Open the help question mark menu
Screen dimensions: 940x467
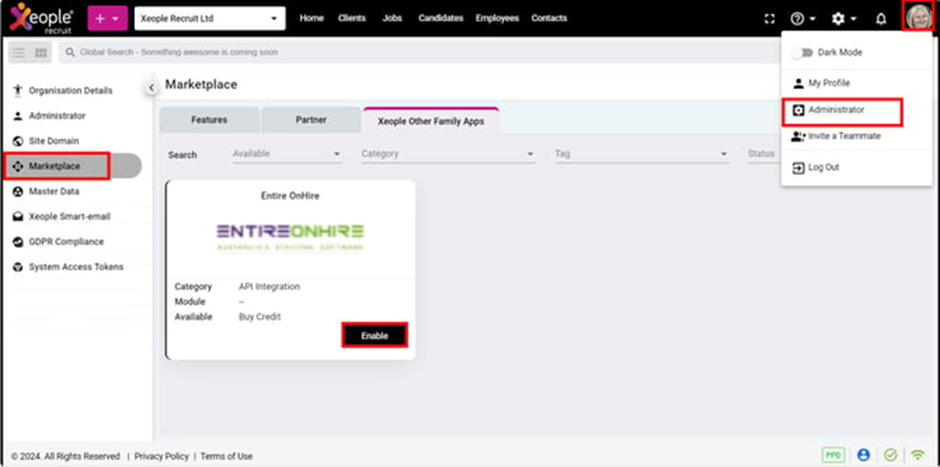803,19
